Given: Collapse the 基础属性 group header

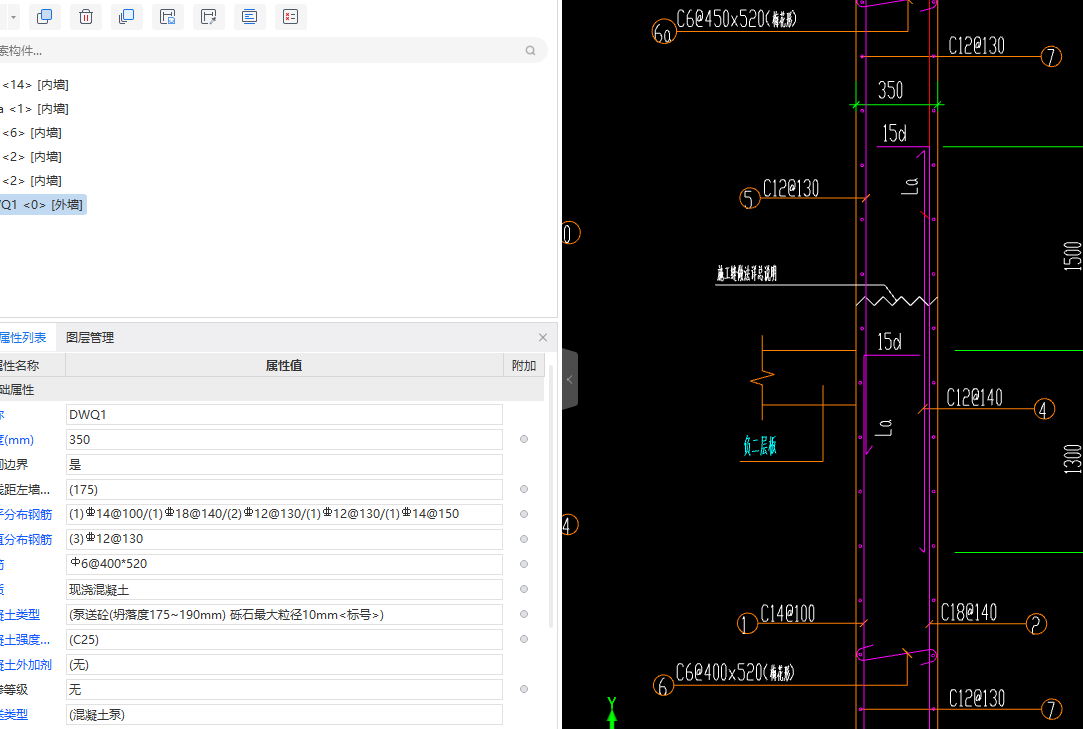Looking at the screenshot, I should click(271, 390).
